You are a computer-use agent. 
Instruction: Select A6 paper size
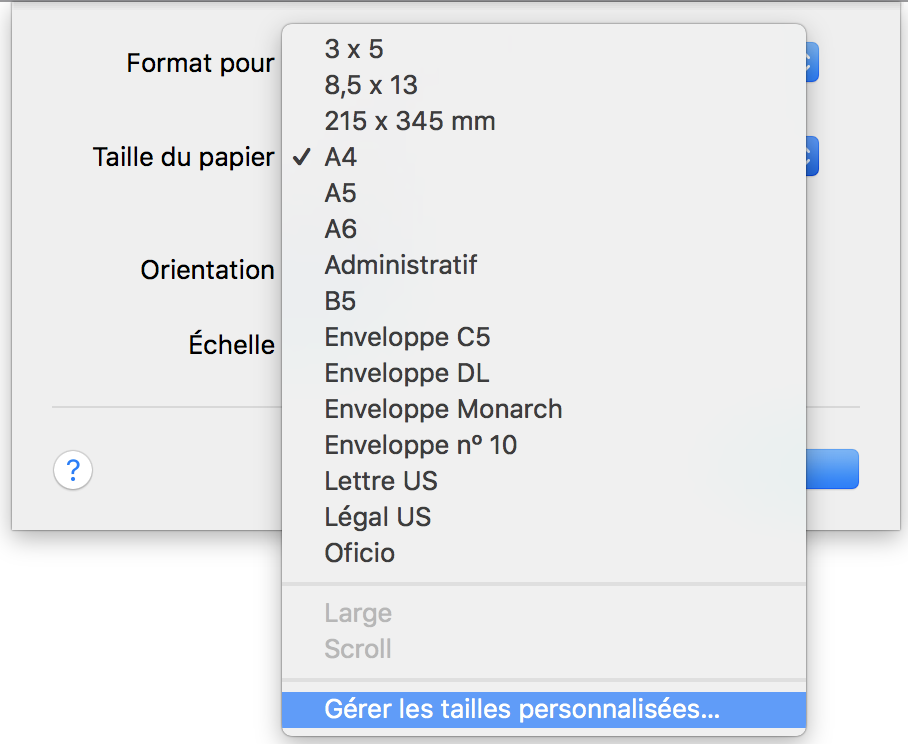click(x=341, y=229)
